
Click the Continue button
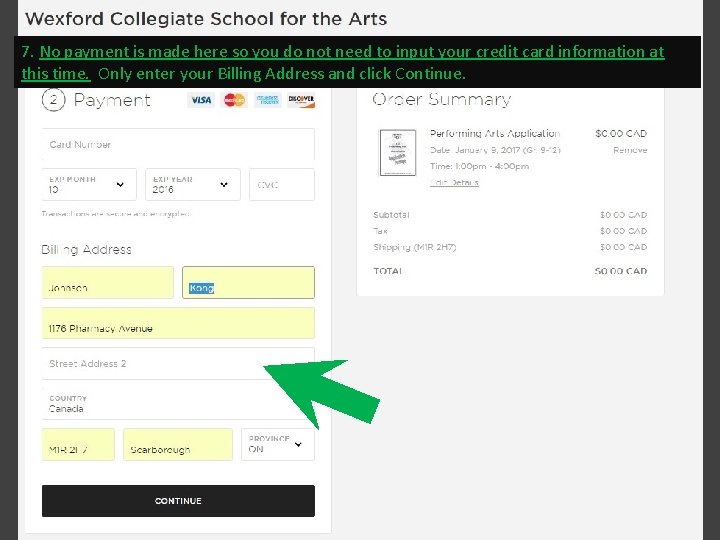click(x=178, y=501)
